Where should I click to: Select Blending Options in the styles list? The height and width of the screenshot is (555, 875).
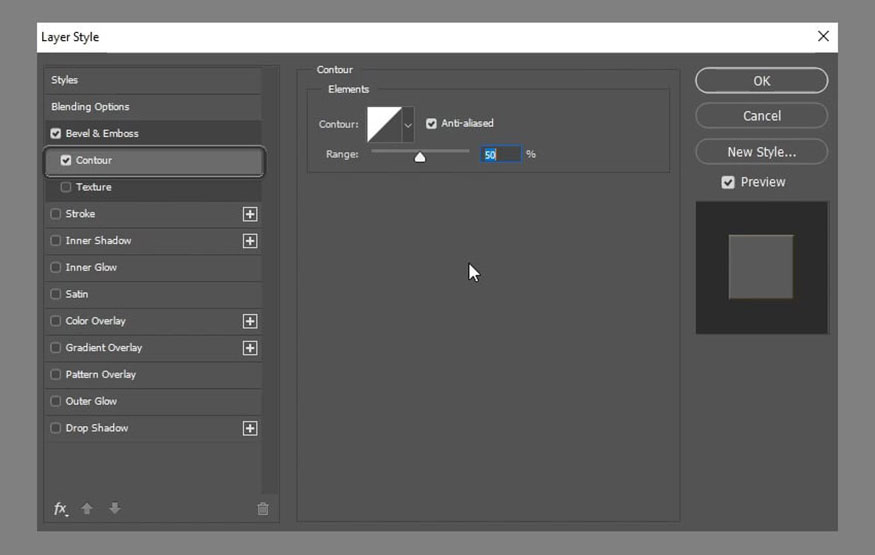point(90,107)
